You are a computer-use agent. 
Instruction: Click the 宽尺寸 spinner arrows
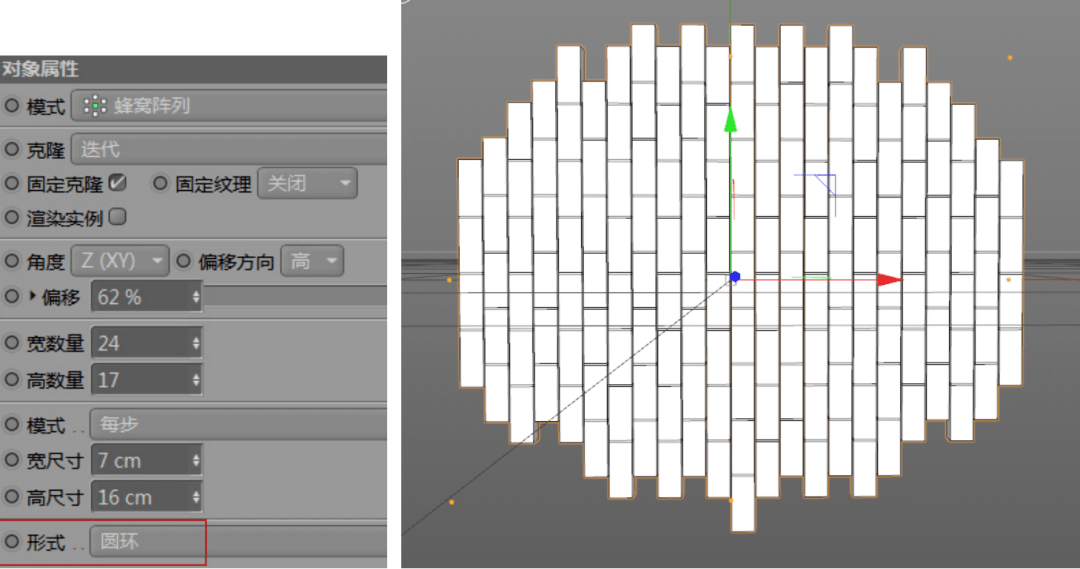pos(196,460)
